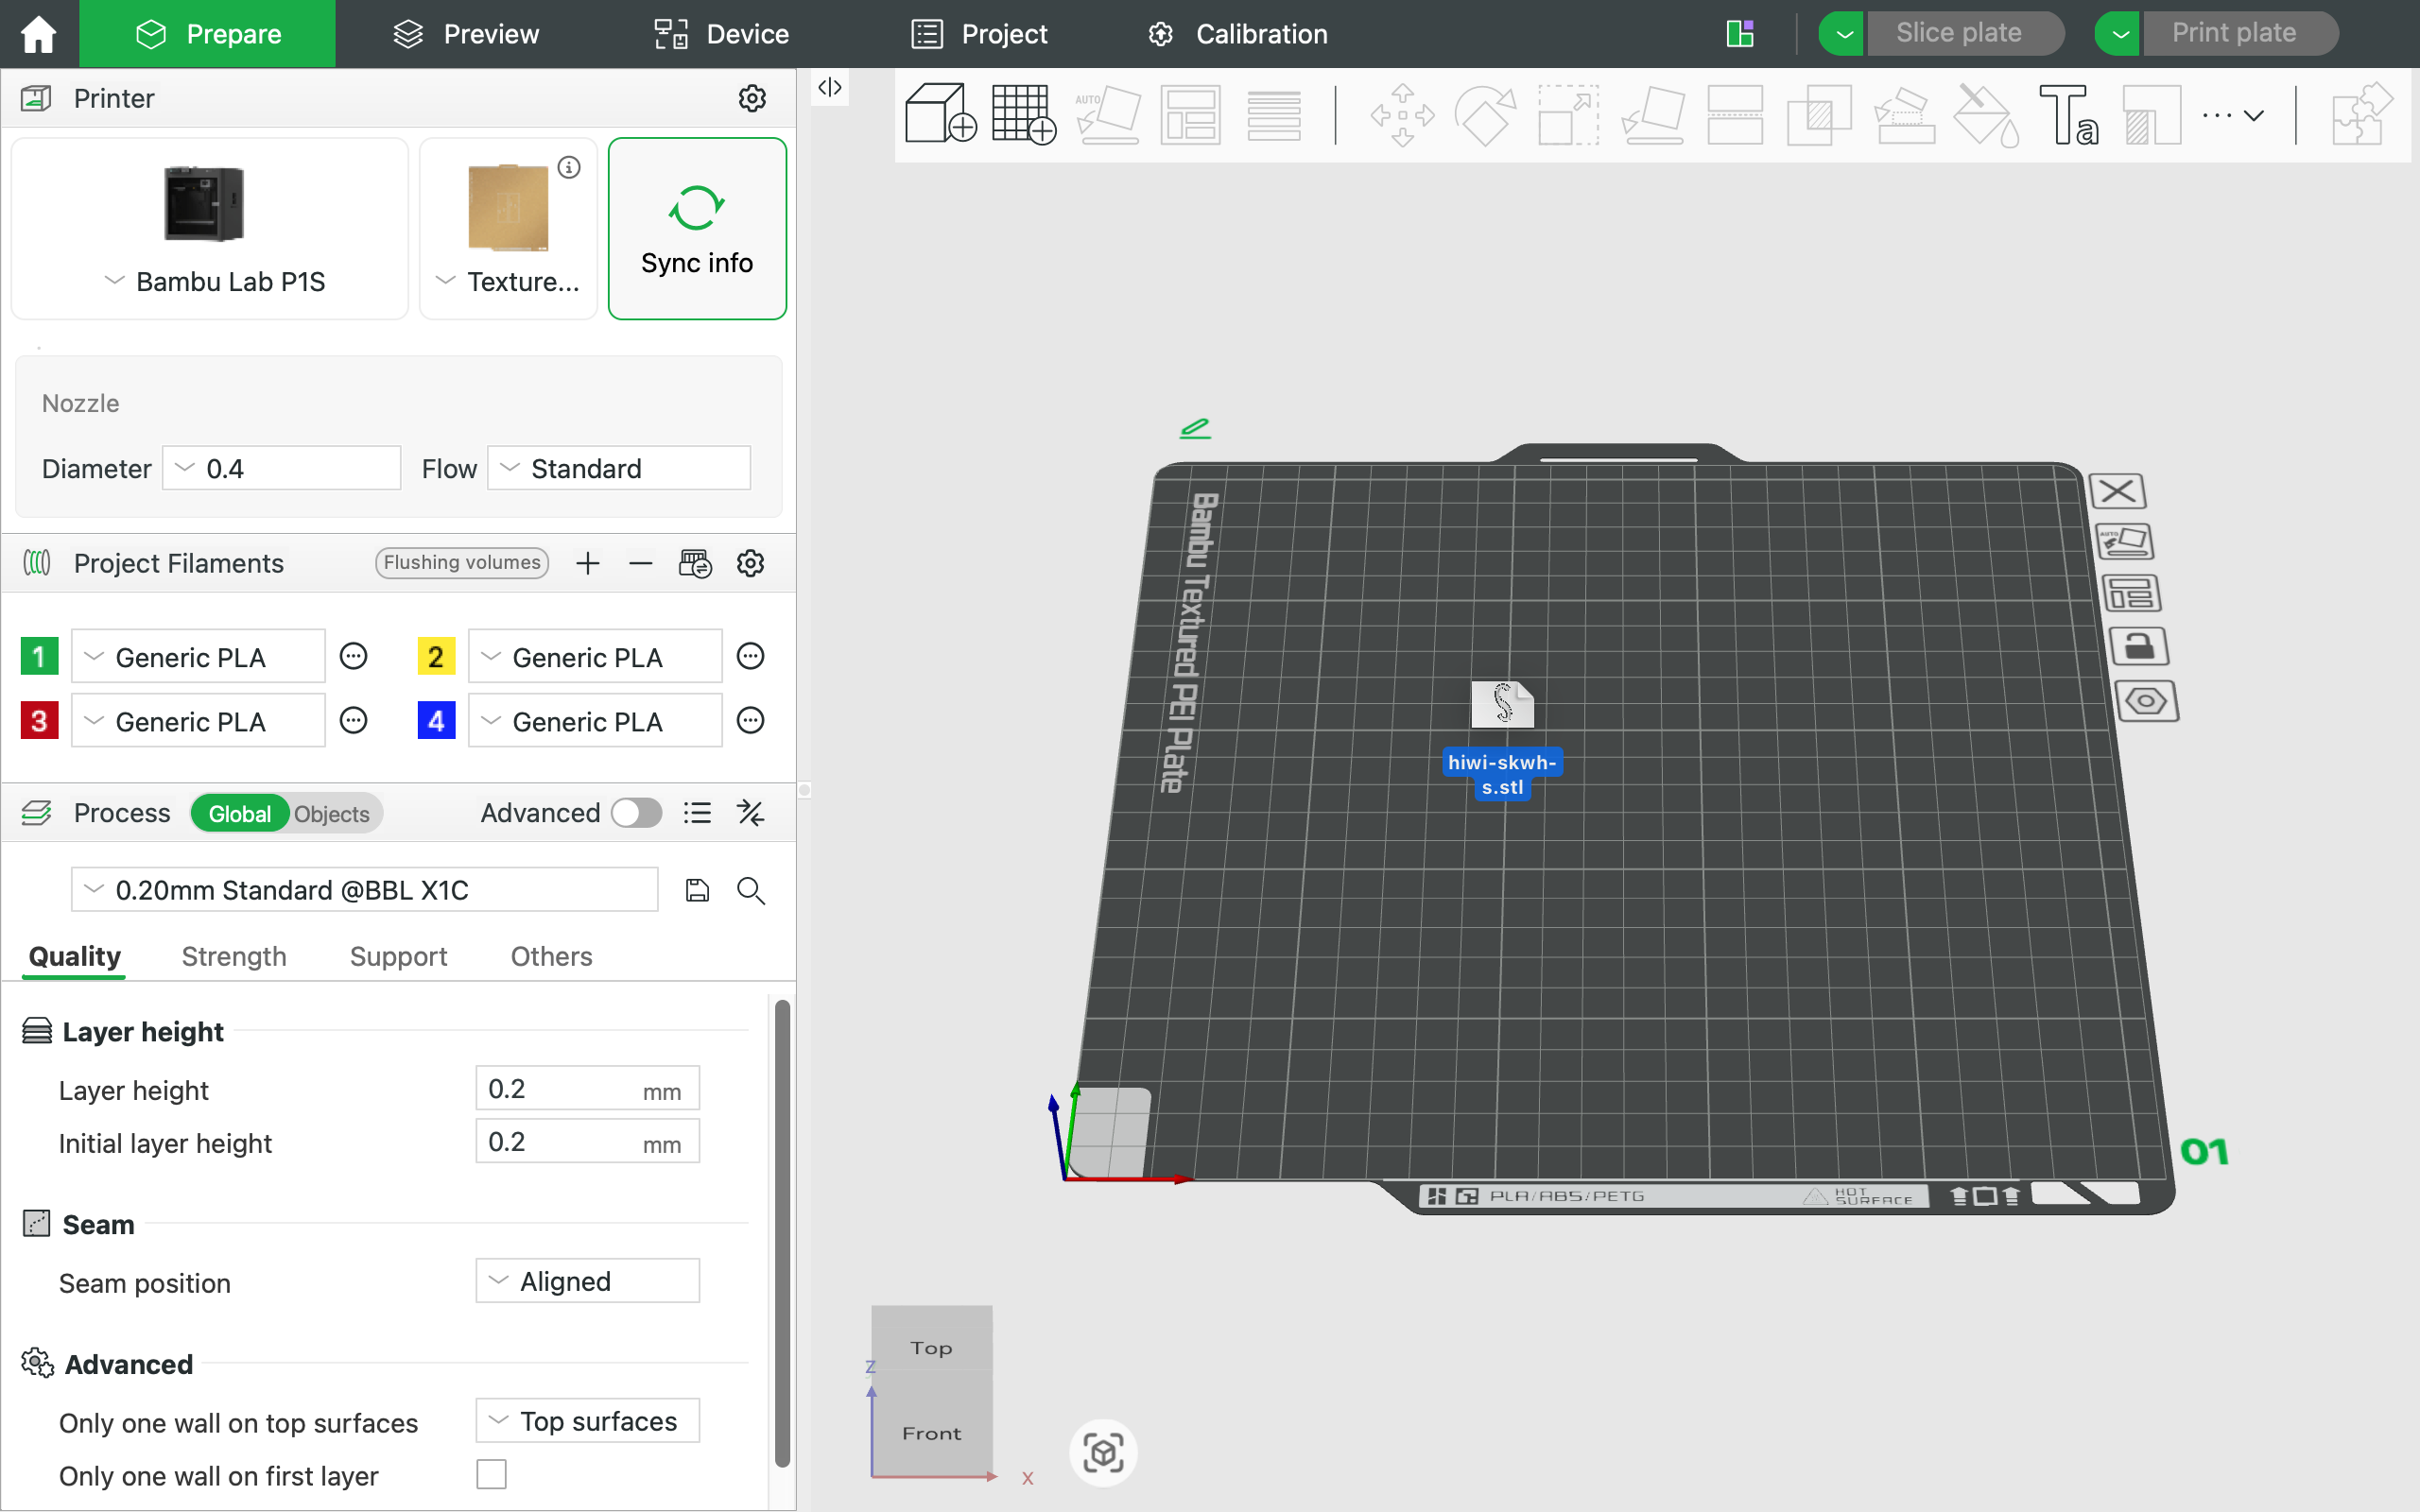Open the Seam position dropdown

pos(587,1281)
